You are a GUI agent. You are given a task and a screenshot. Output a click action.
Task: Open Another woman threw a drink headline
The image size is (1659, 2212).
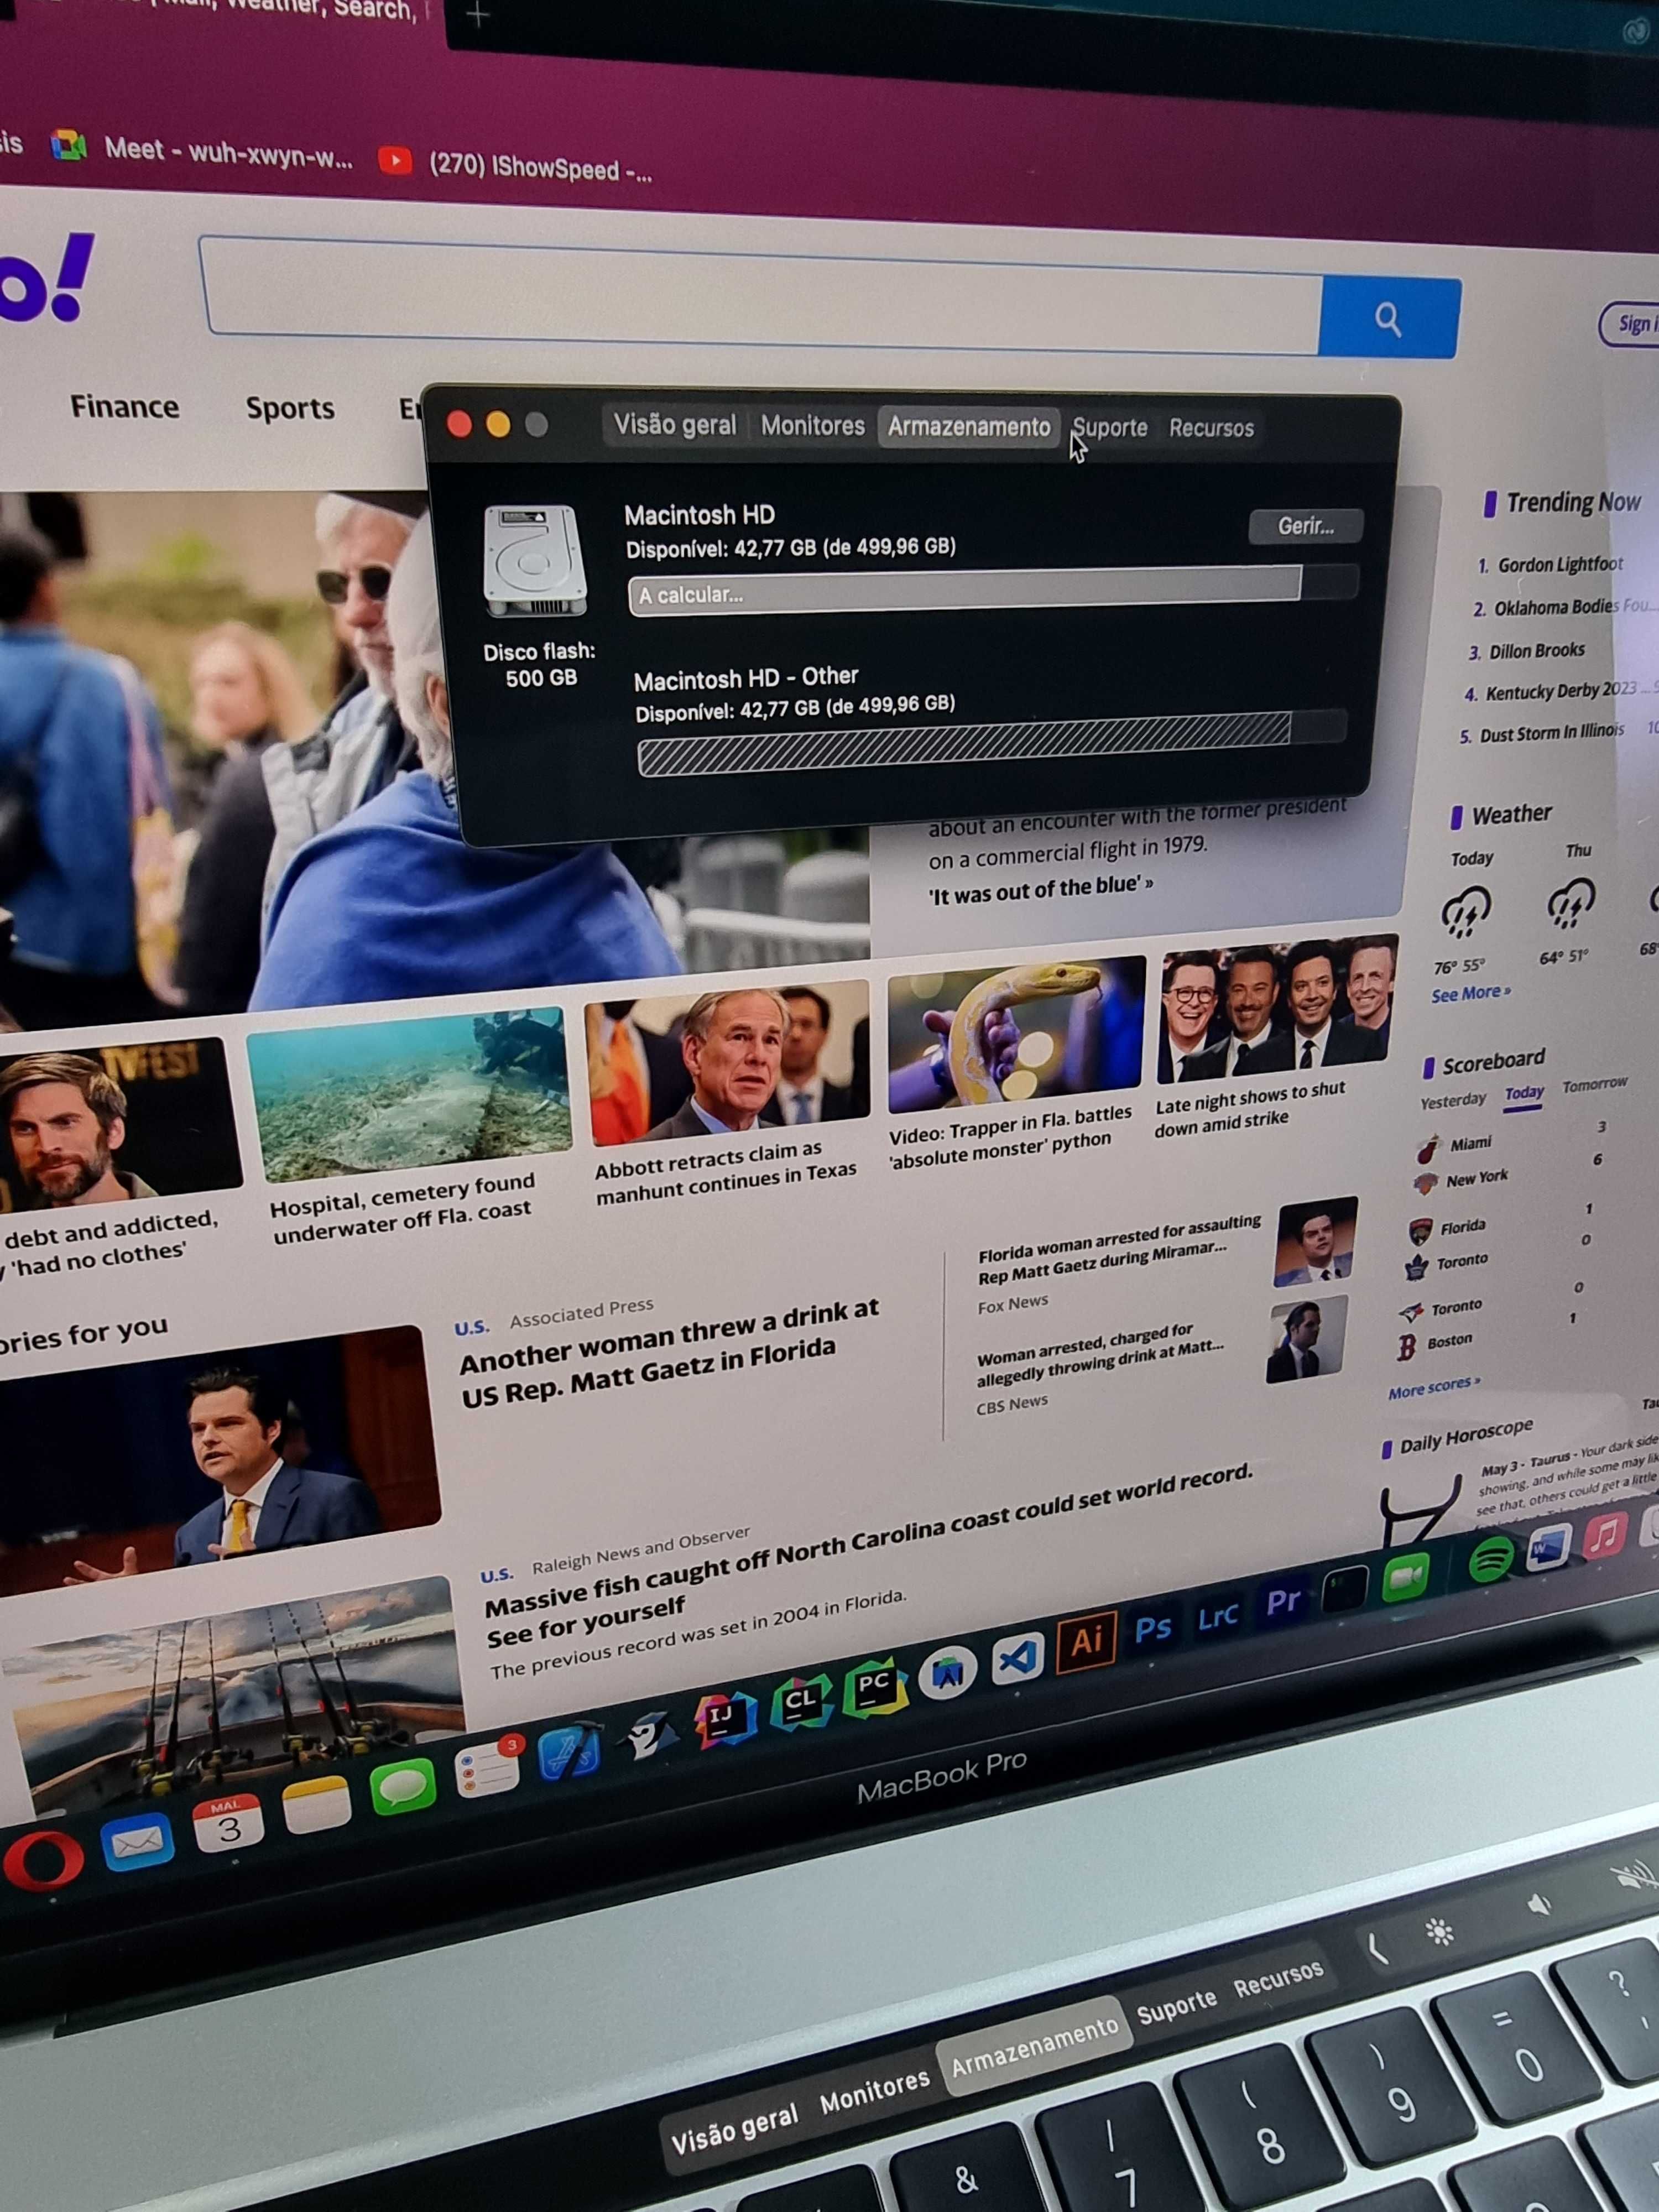pyautogui.click(x=668, y=1352)
